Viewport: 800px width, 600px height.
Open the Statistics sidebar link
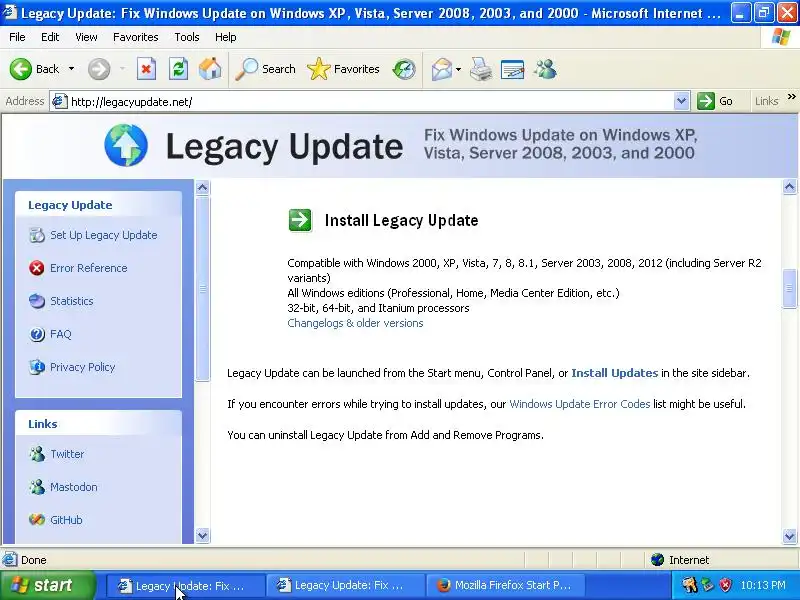[71, 301]
